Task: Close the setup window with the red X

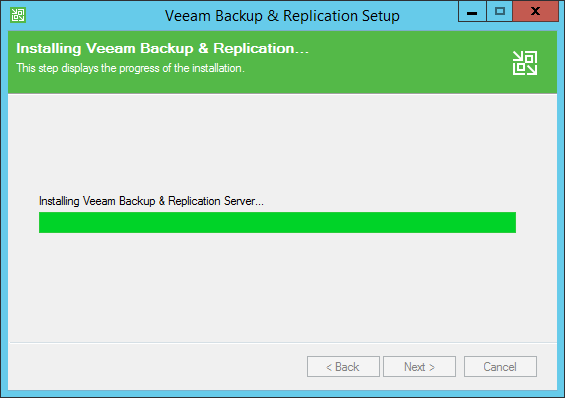Action: tap(535, 12)
